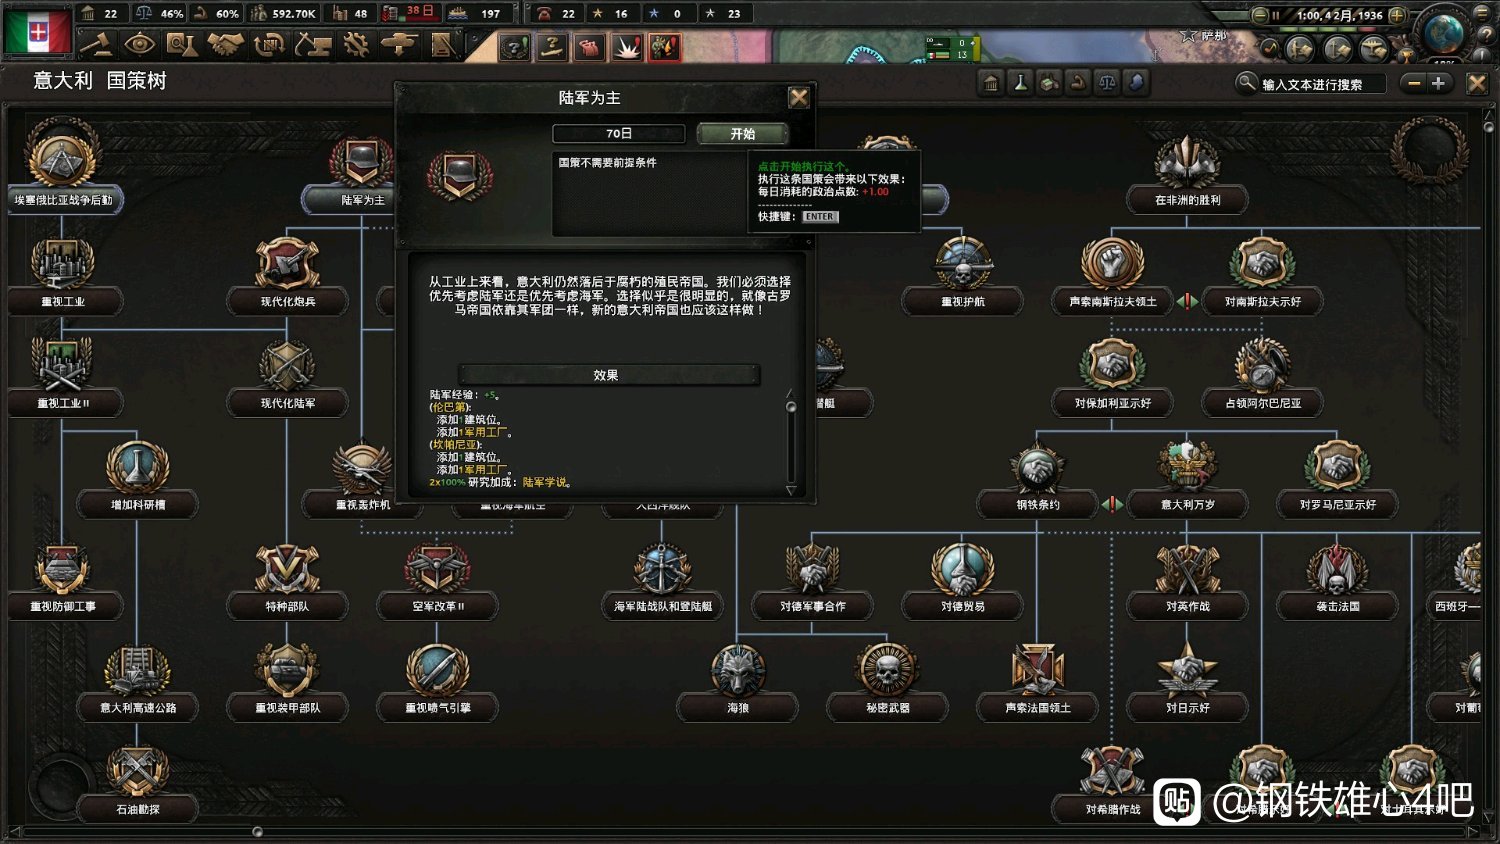Filter focus tree by manpower arm icon
The image size is (1500, 844).
tap(1078, 83)
